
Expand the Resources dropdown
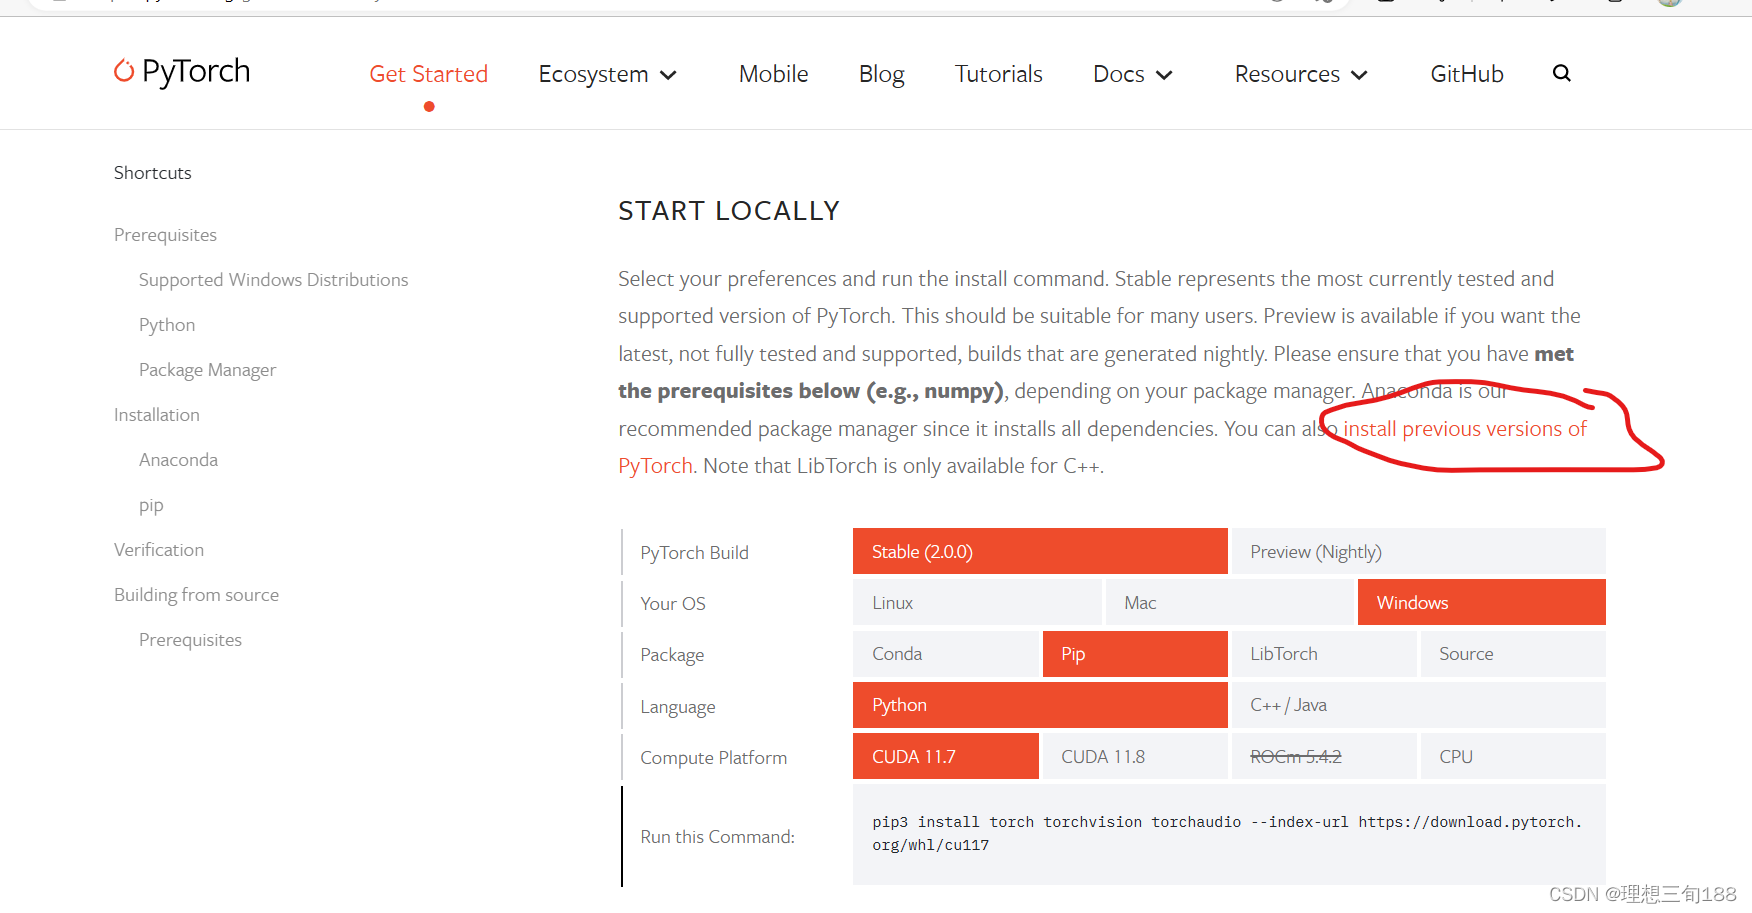(1299, 73)
